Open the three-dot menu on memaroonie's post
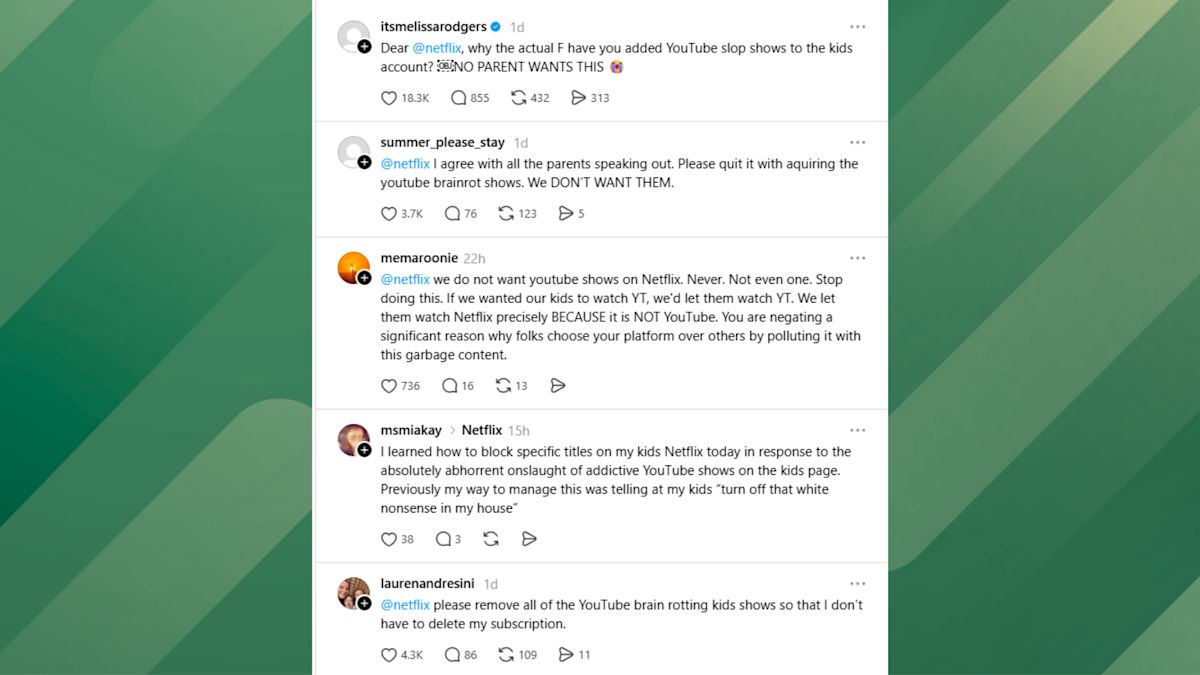This screenshot has width=1200, height=675. click(x=858, y=258)
